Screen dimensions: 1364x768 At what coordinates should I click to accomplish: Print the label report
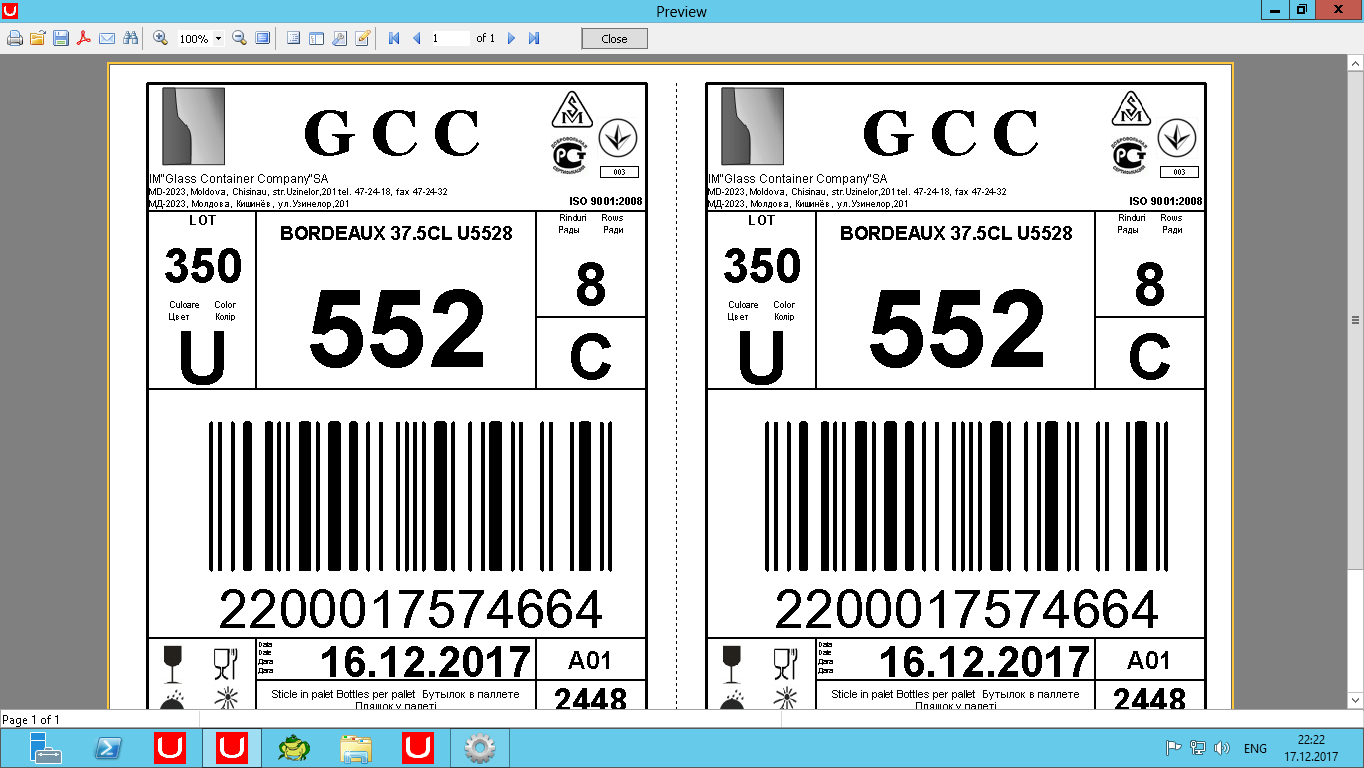click(15, 38)
